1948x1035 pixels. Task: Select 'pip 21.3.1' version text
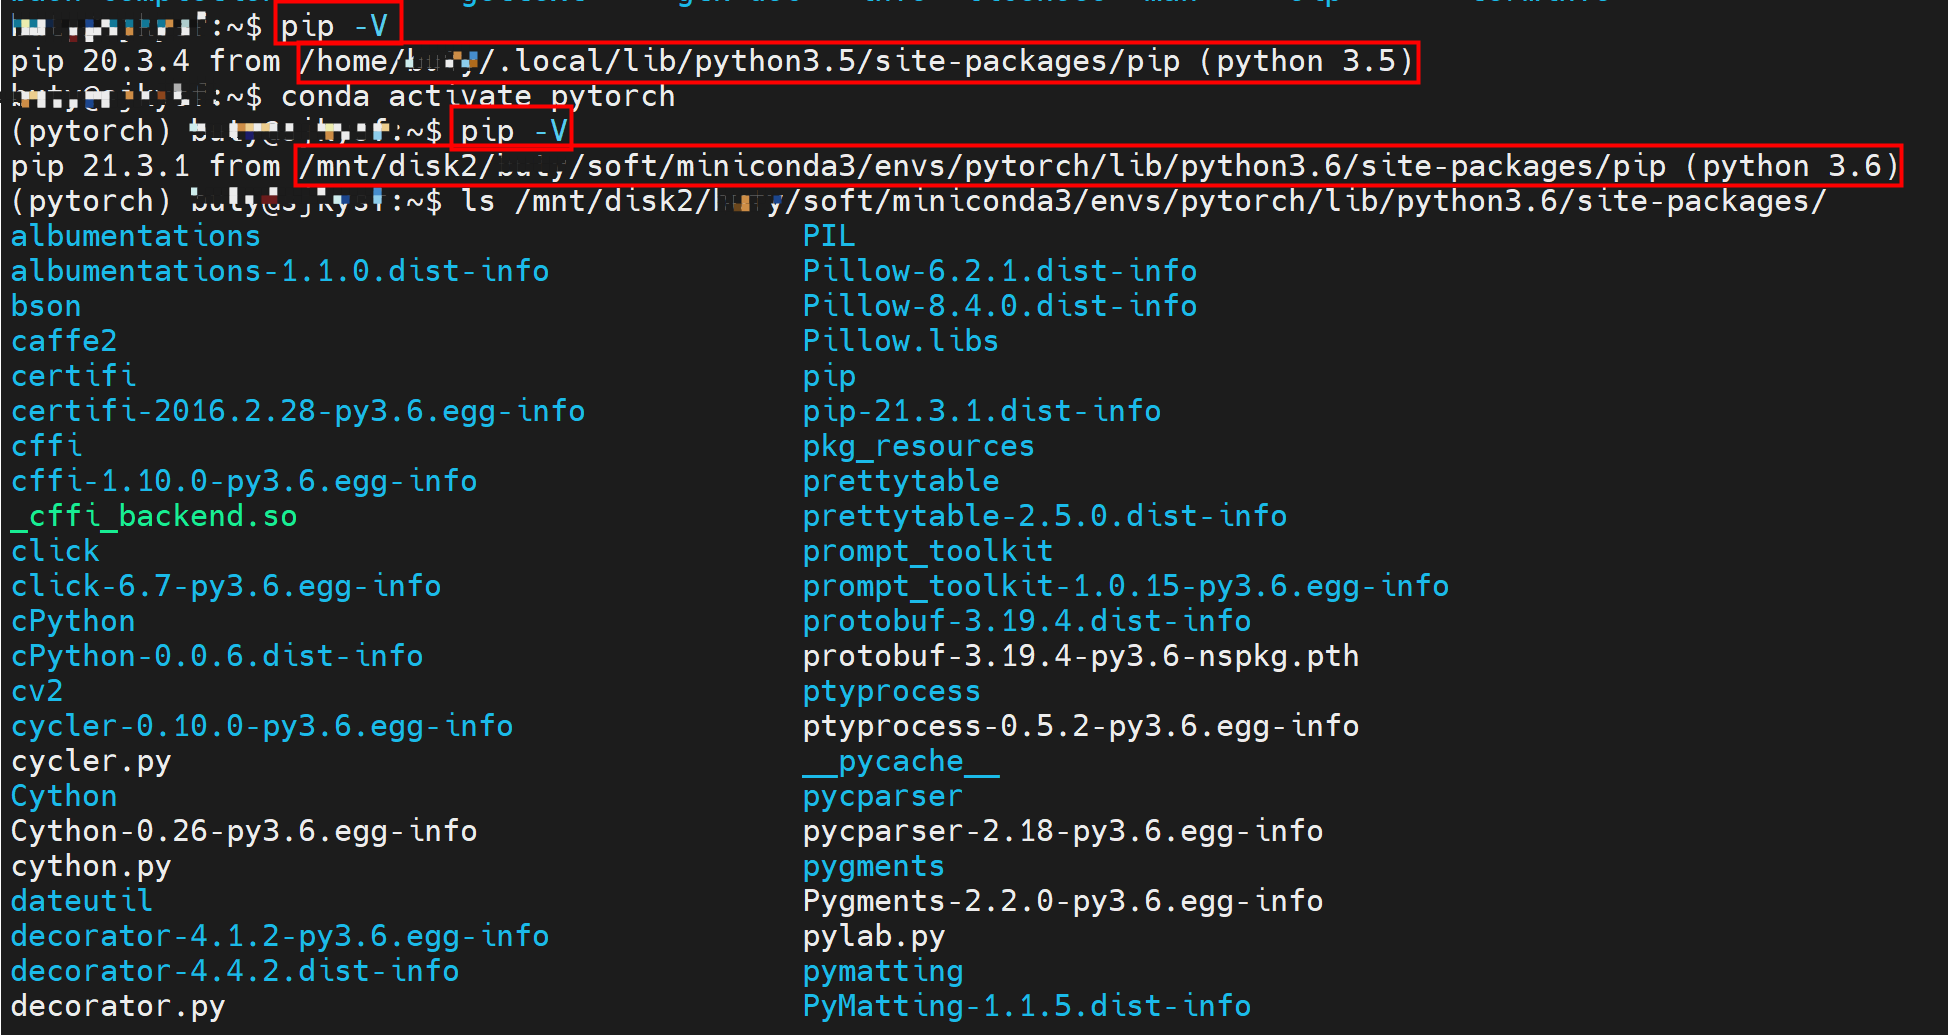100,166
